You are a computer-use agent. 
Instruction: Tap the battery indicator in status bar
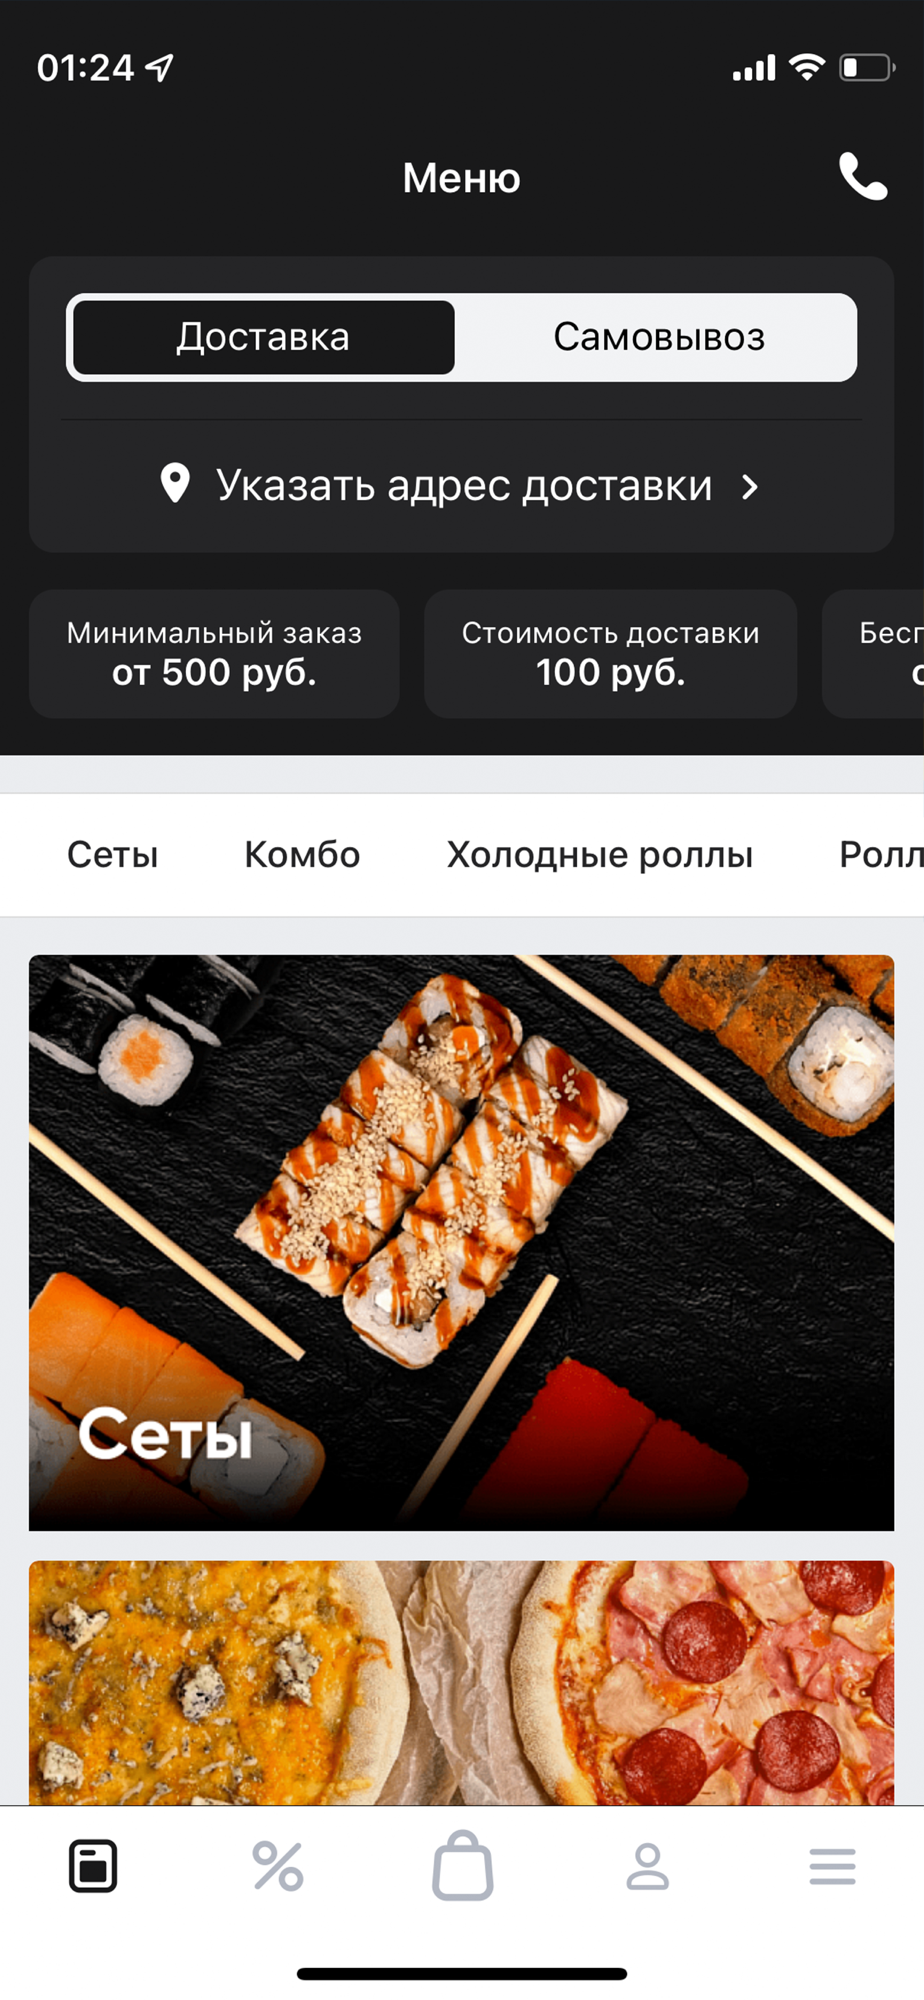tap(867, 68)
